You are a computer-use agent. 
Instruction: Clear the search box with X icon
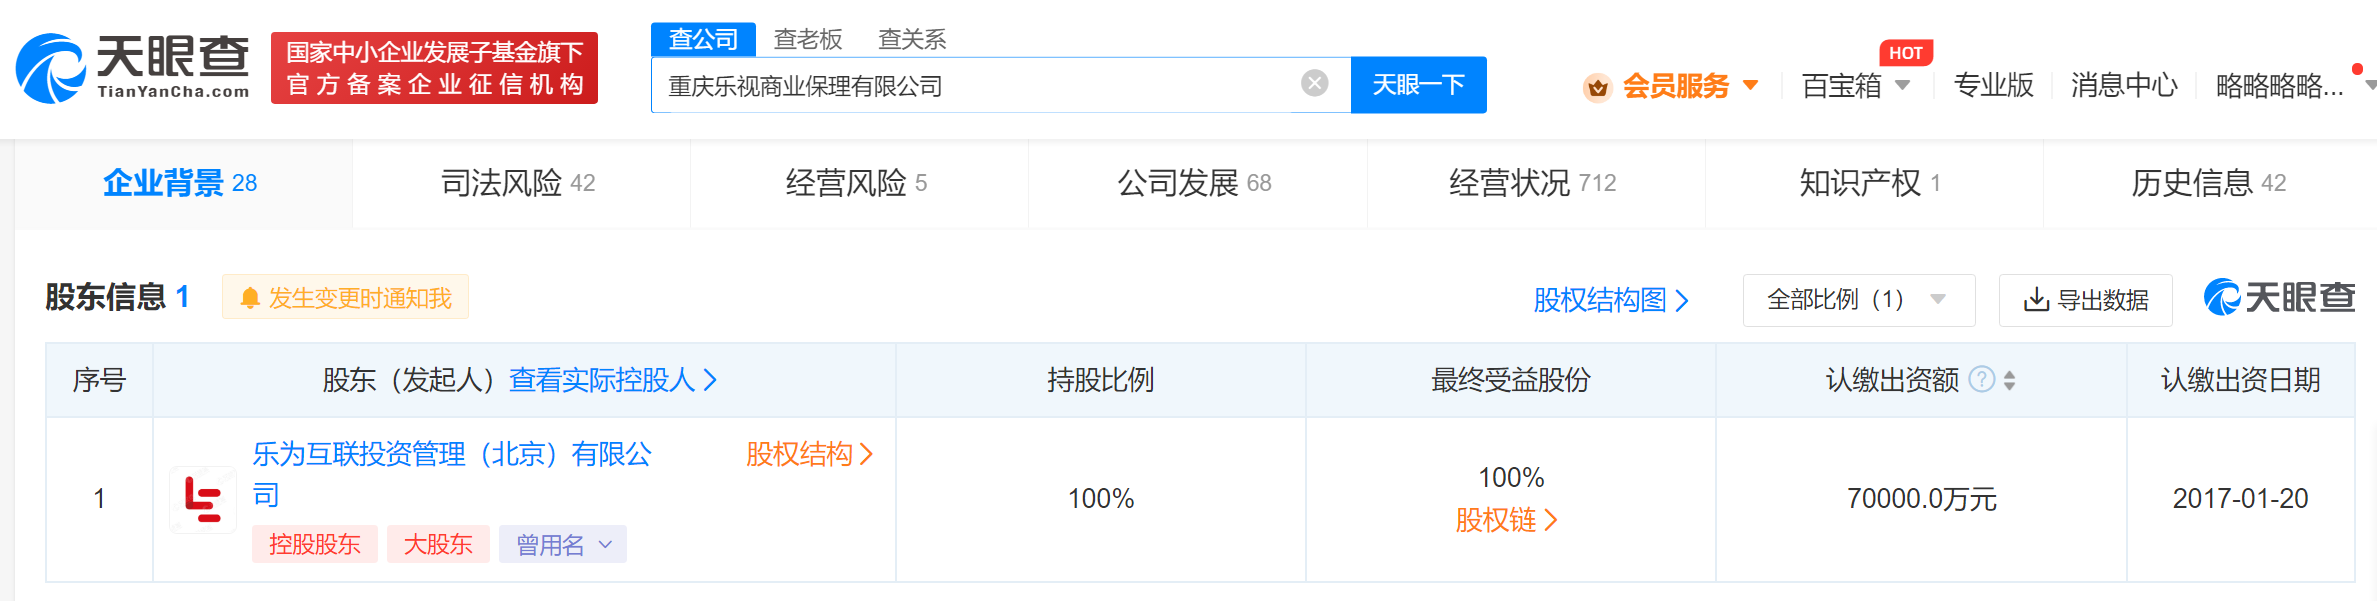click(x=1314, y=84)
